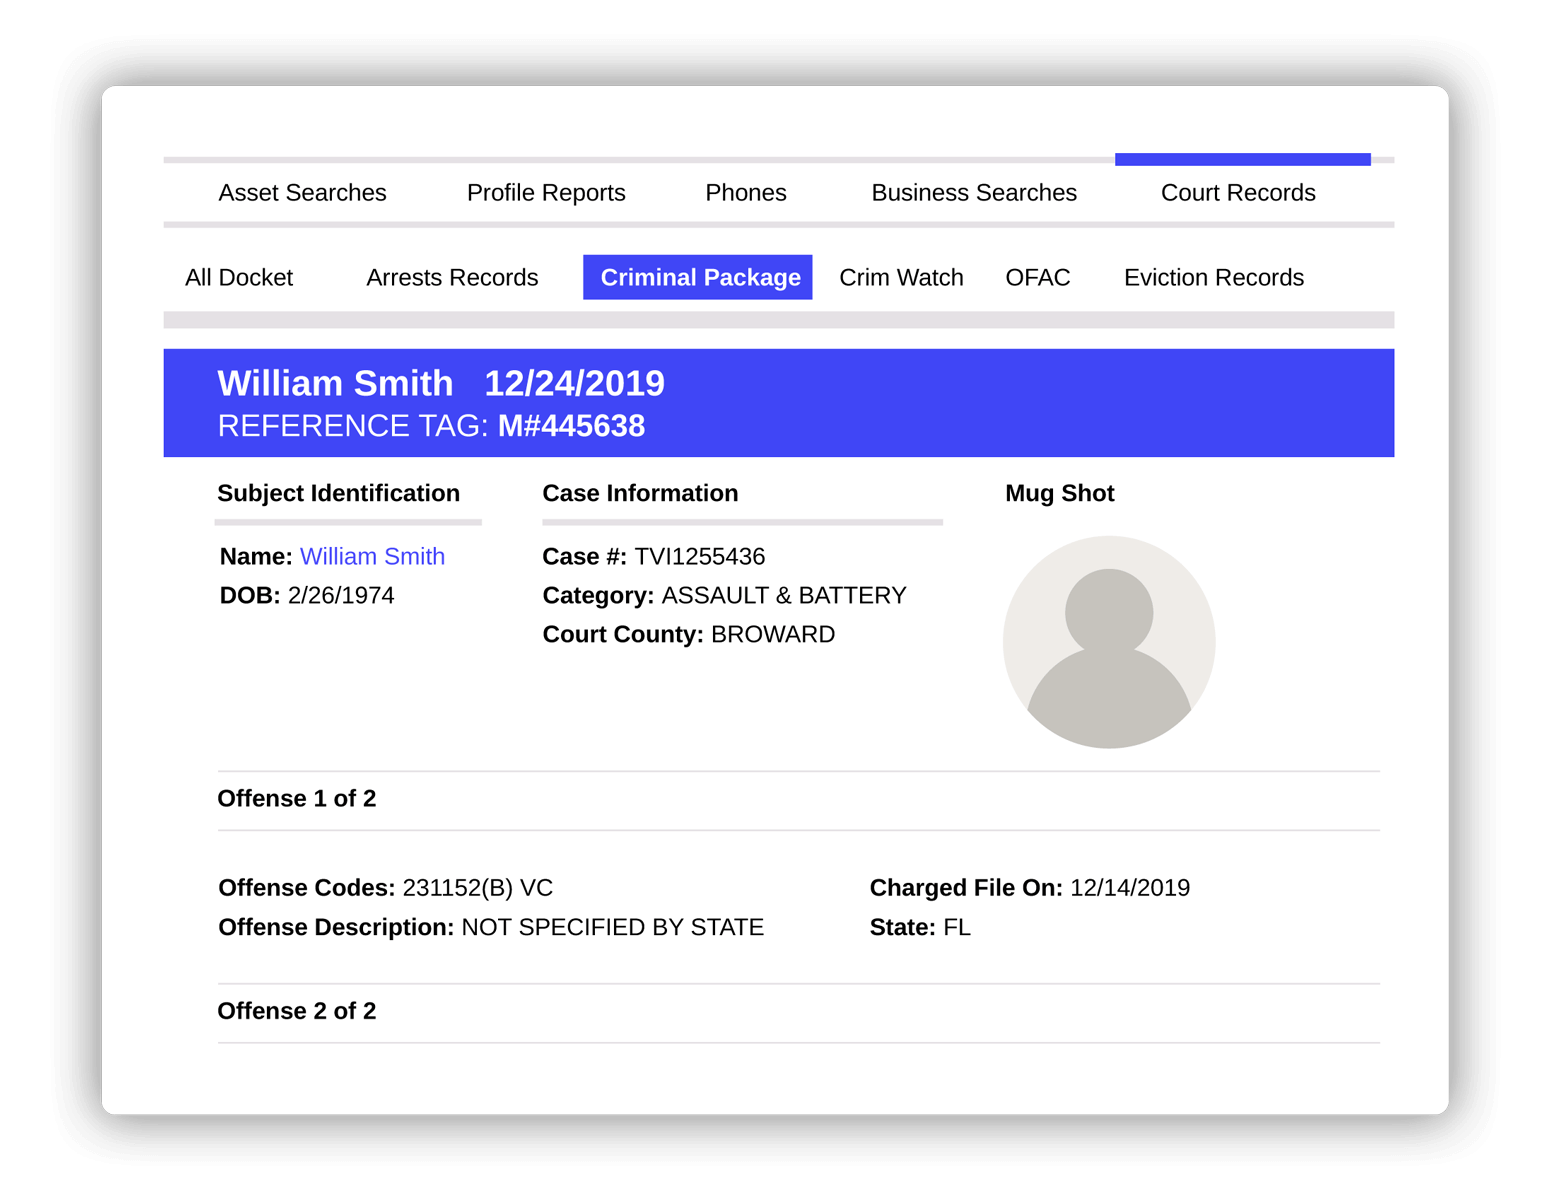Click the mug shot placeholder avatar
Image resolution: width=1561 pixels, height=1200 pixels.
pos(1109,642)
